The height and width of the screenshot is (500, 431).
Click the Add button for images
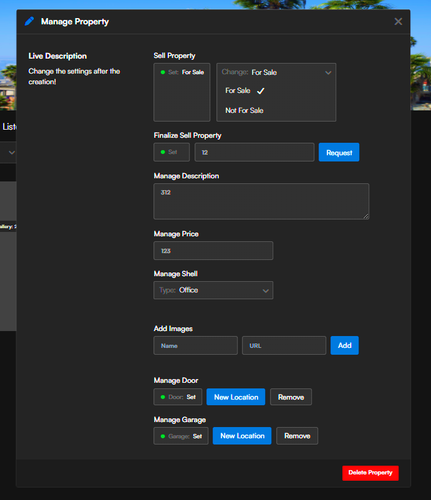click(345, 345)
